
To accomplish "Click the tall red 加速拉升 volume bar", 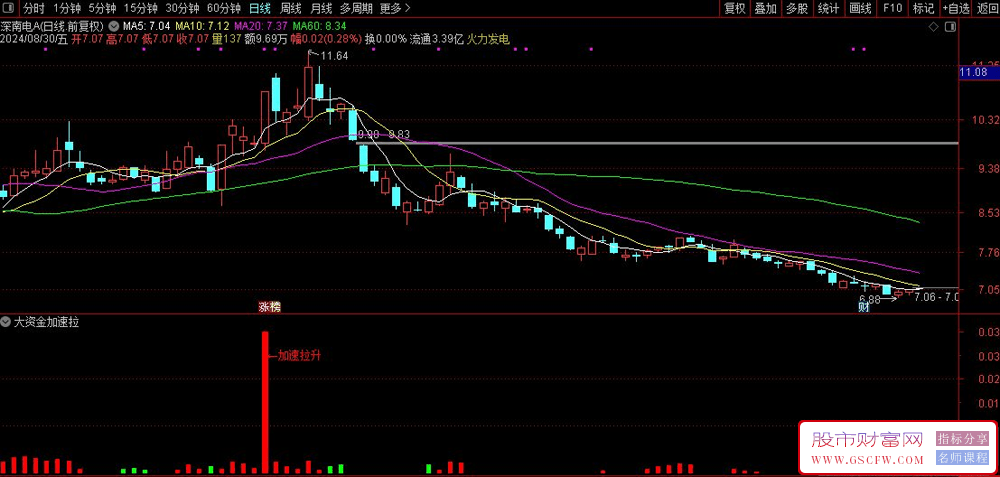I will (265, 402).
